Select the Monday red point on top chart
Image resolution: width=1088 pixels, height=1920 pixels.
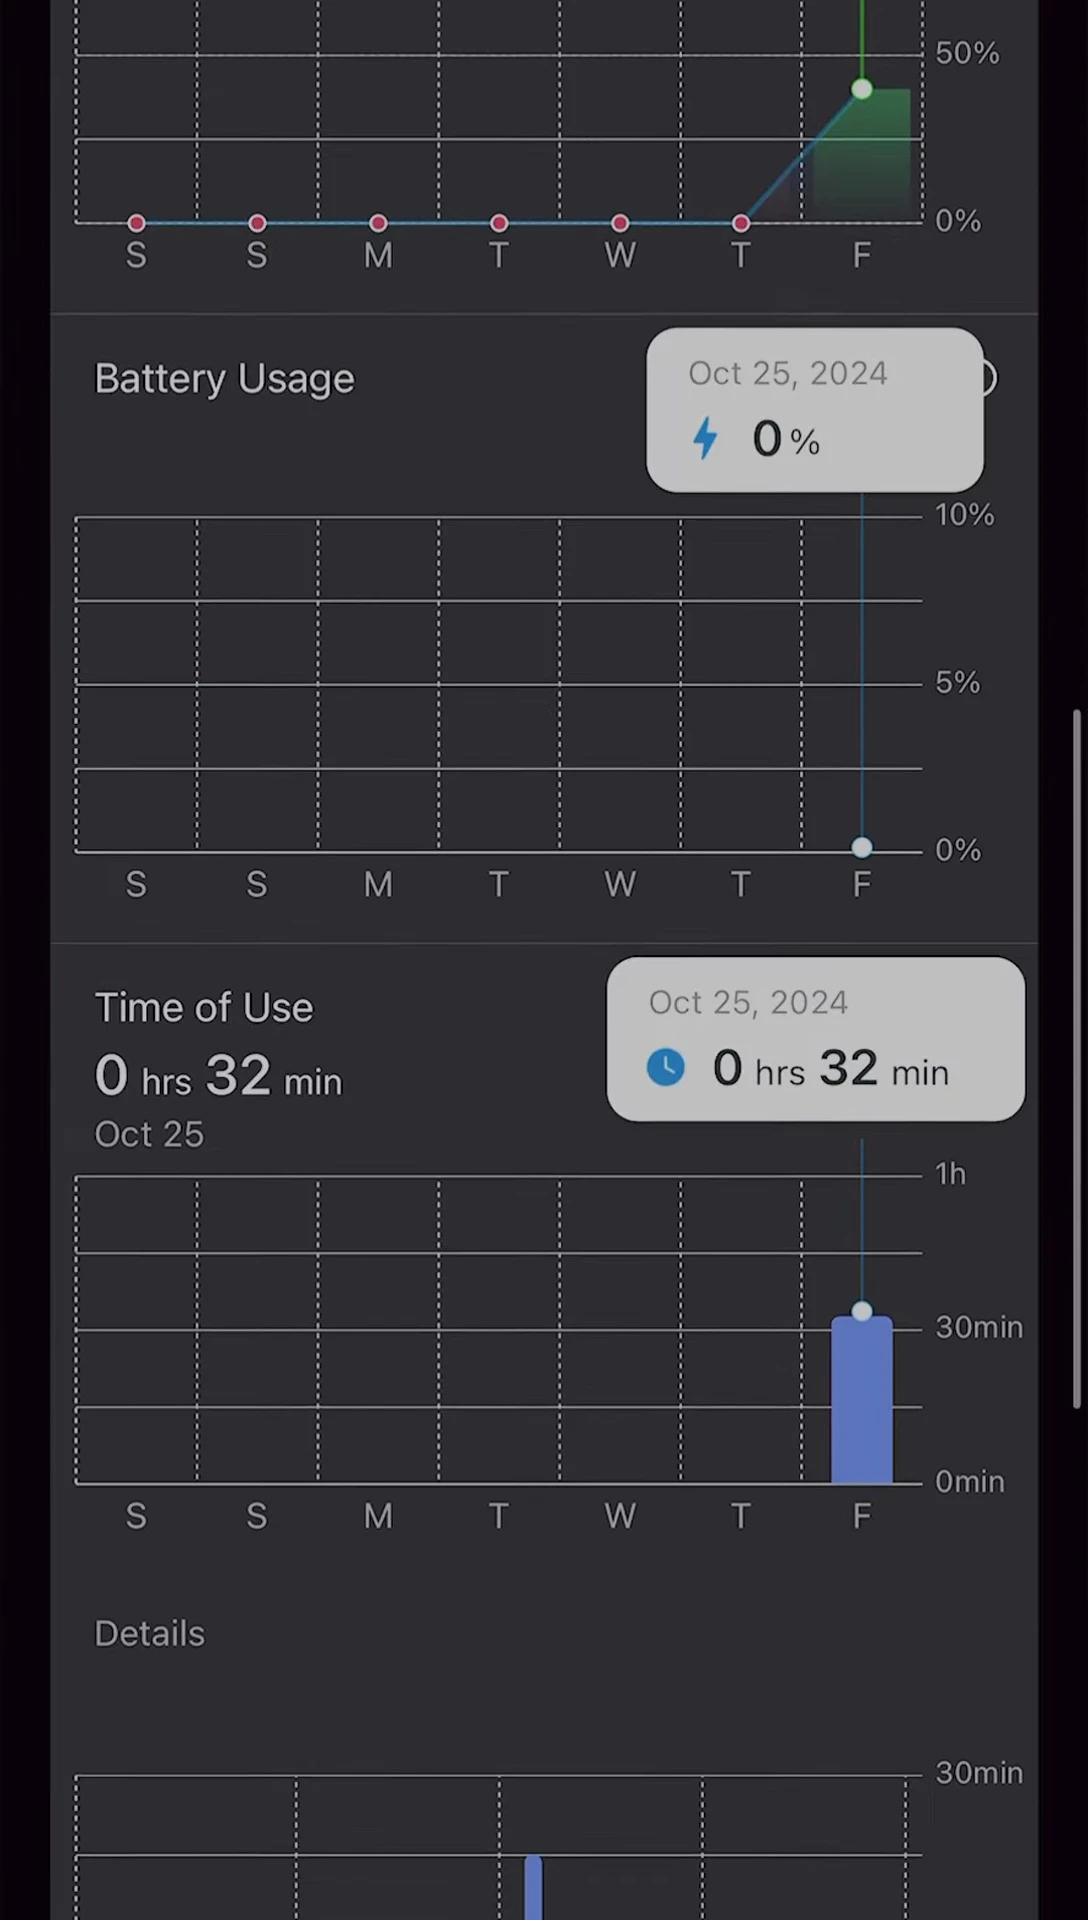378,223
